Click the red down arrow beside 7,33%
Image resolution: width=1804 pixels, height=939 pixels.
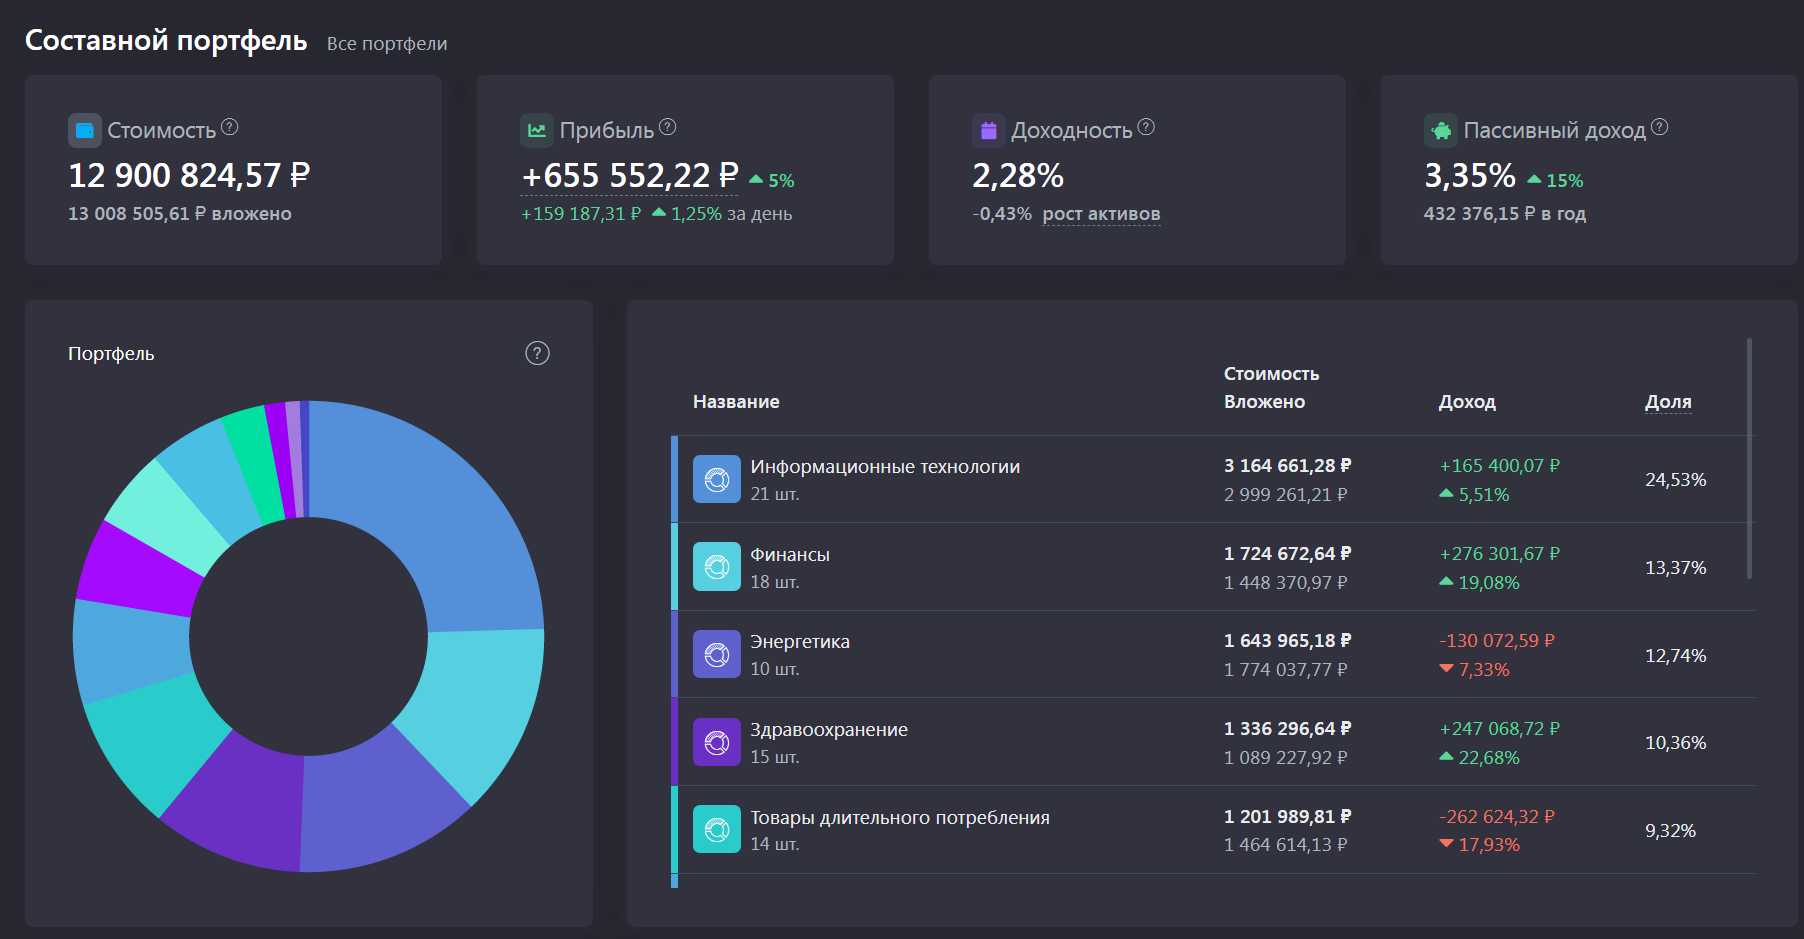pos(1446,668)
